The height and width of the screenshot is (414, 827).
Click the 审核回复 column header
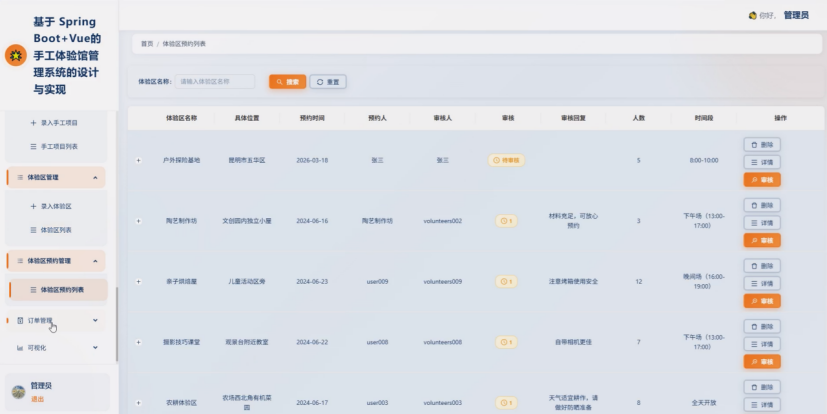click(573, 118)
